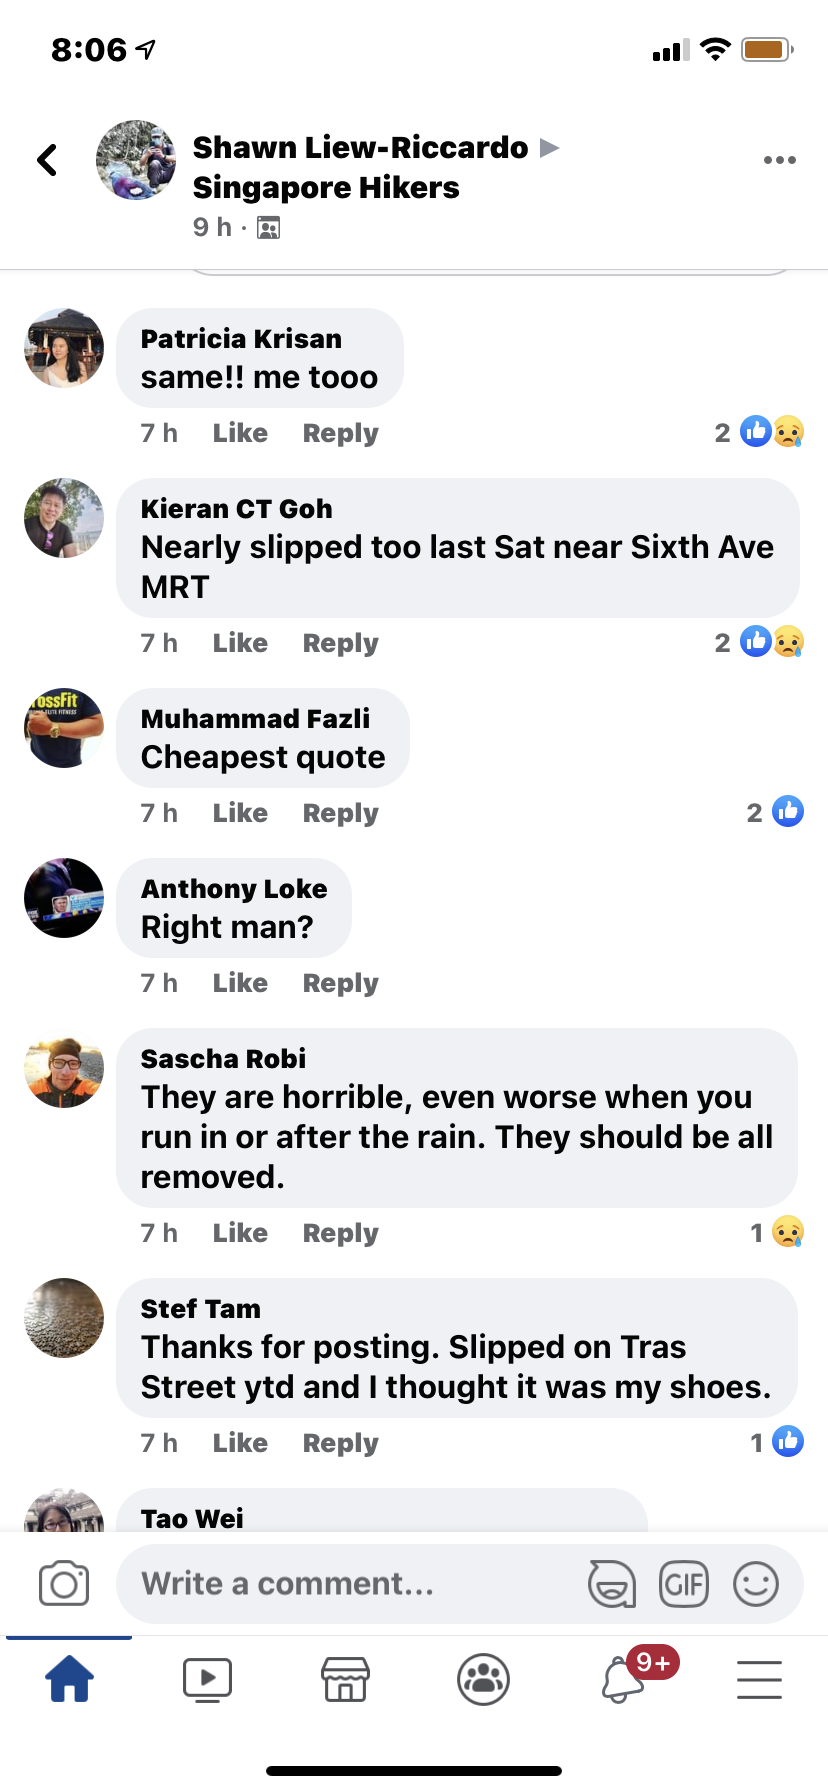Open the sticker picker icon
Image resolution: width=828 pixels, height=1792 pixels.
[x=611, y=1584]
